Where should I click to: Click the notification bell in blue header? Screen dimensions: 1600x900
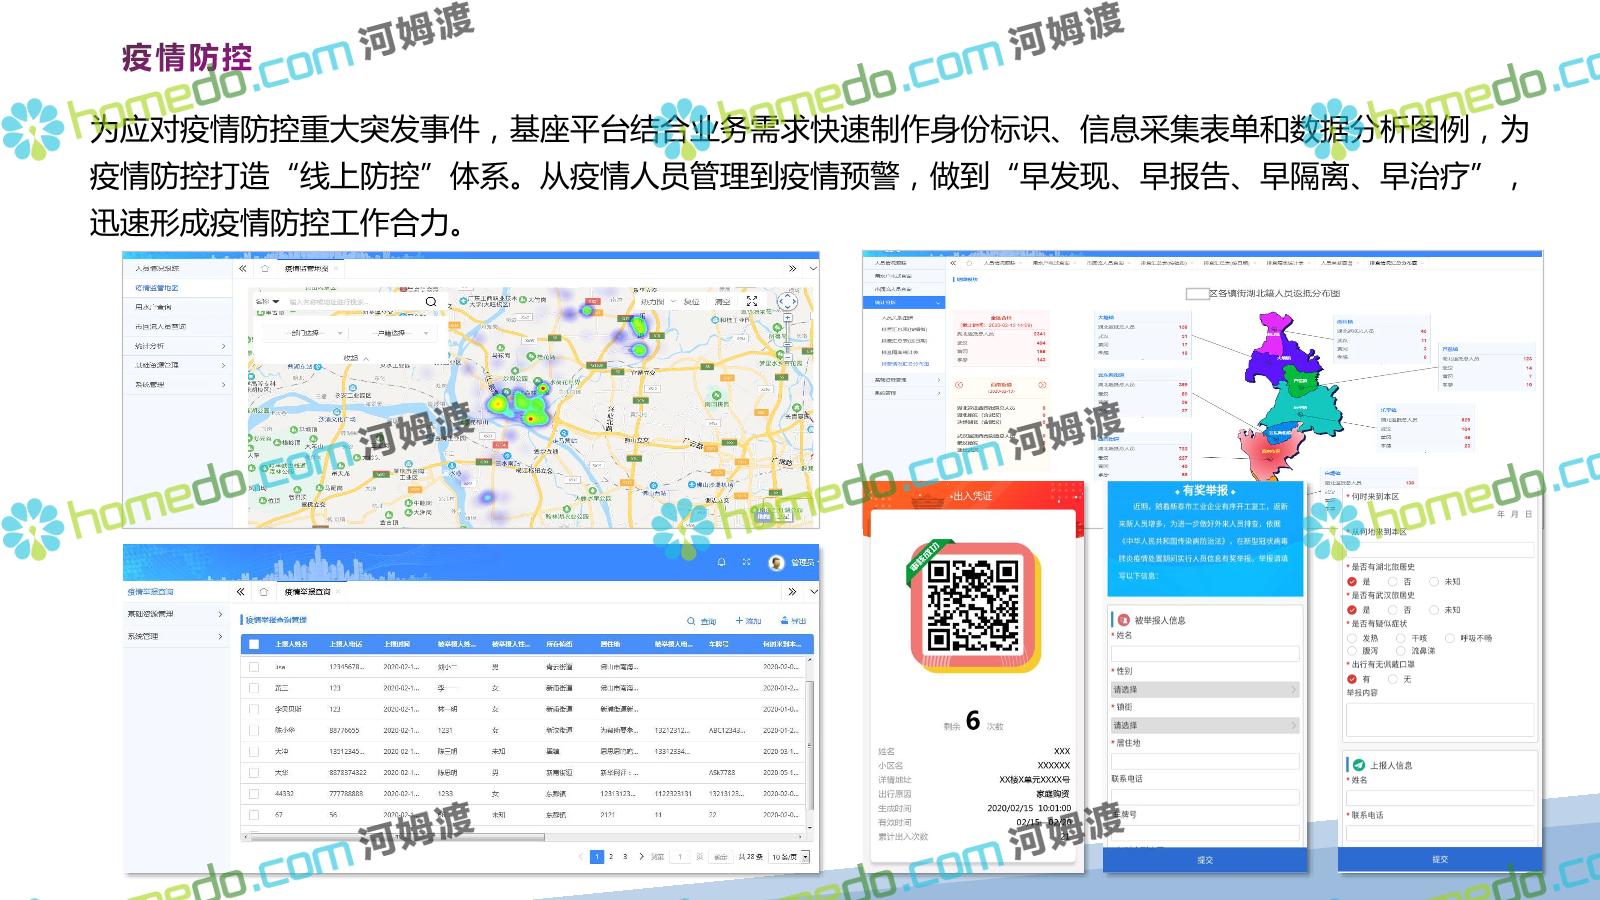coord(721,563)
